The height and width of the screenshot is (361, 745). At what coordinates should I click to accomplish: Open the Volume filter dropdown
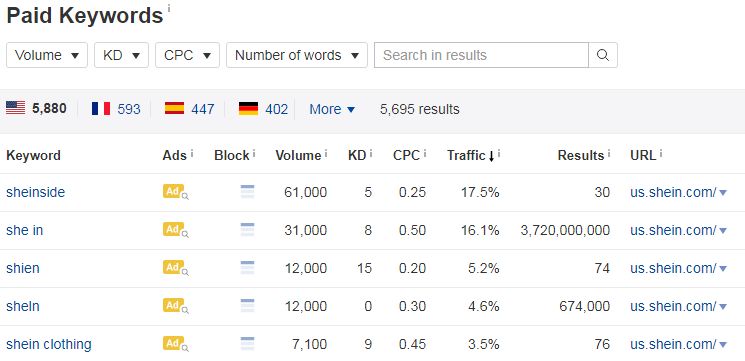47,55
